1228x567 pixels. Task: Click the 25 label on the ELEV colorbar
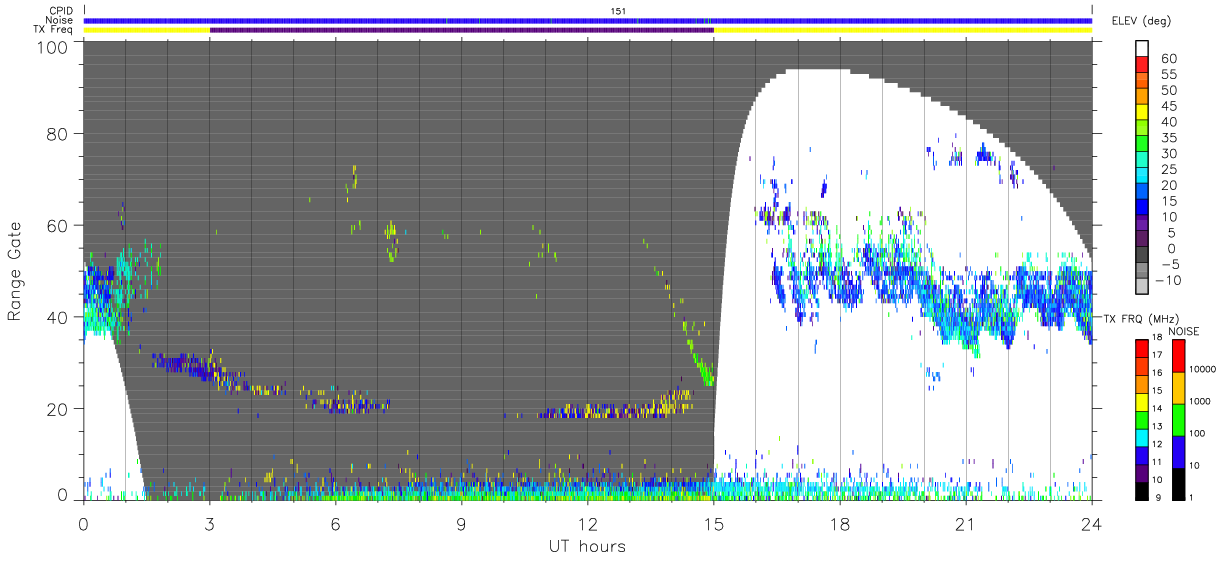coord(1167,169)
